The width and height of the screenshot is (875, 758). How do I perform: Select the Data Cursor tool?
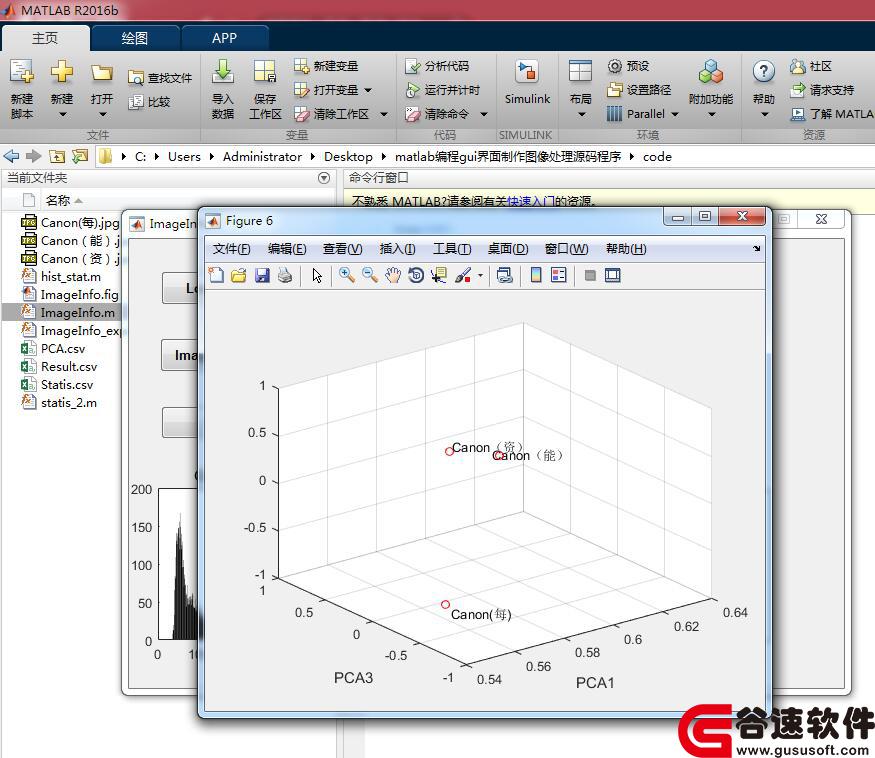[439, 275]
